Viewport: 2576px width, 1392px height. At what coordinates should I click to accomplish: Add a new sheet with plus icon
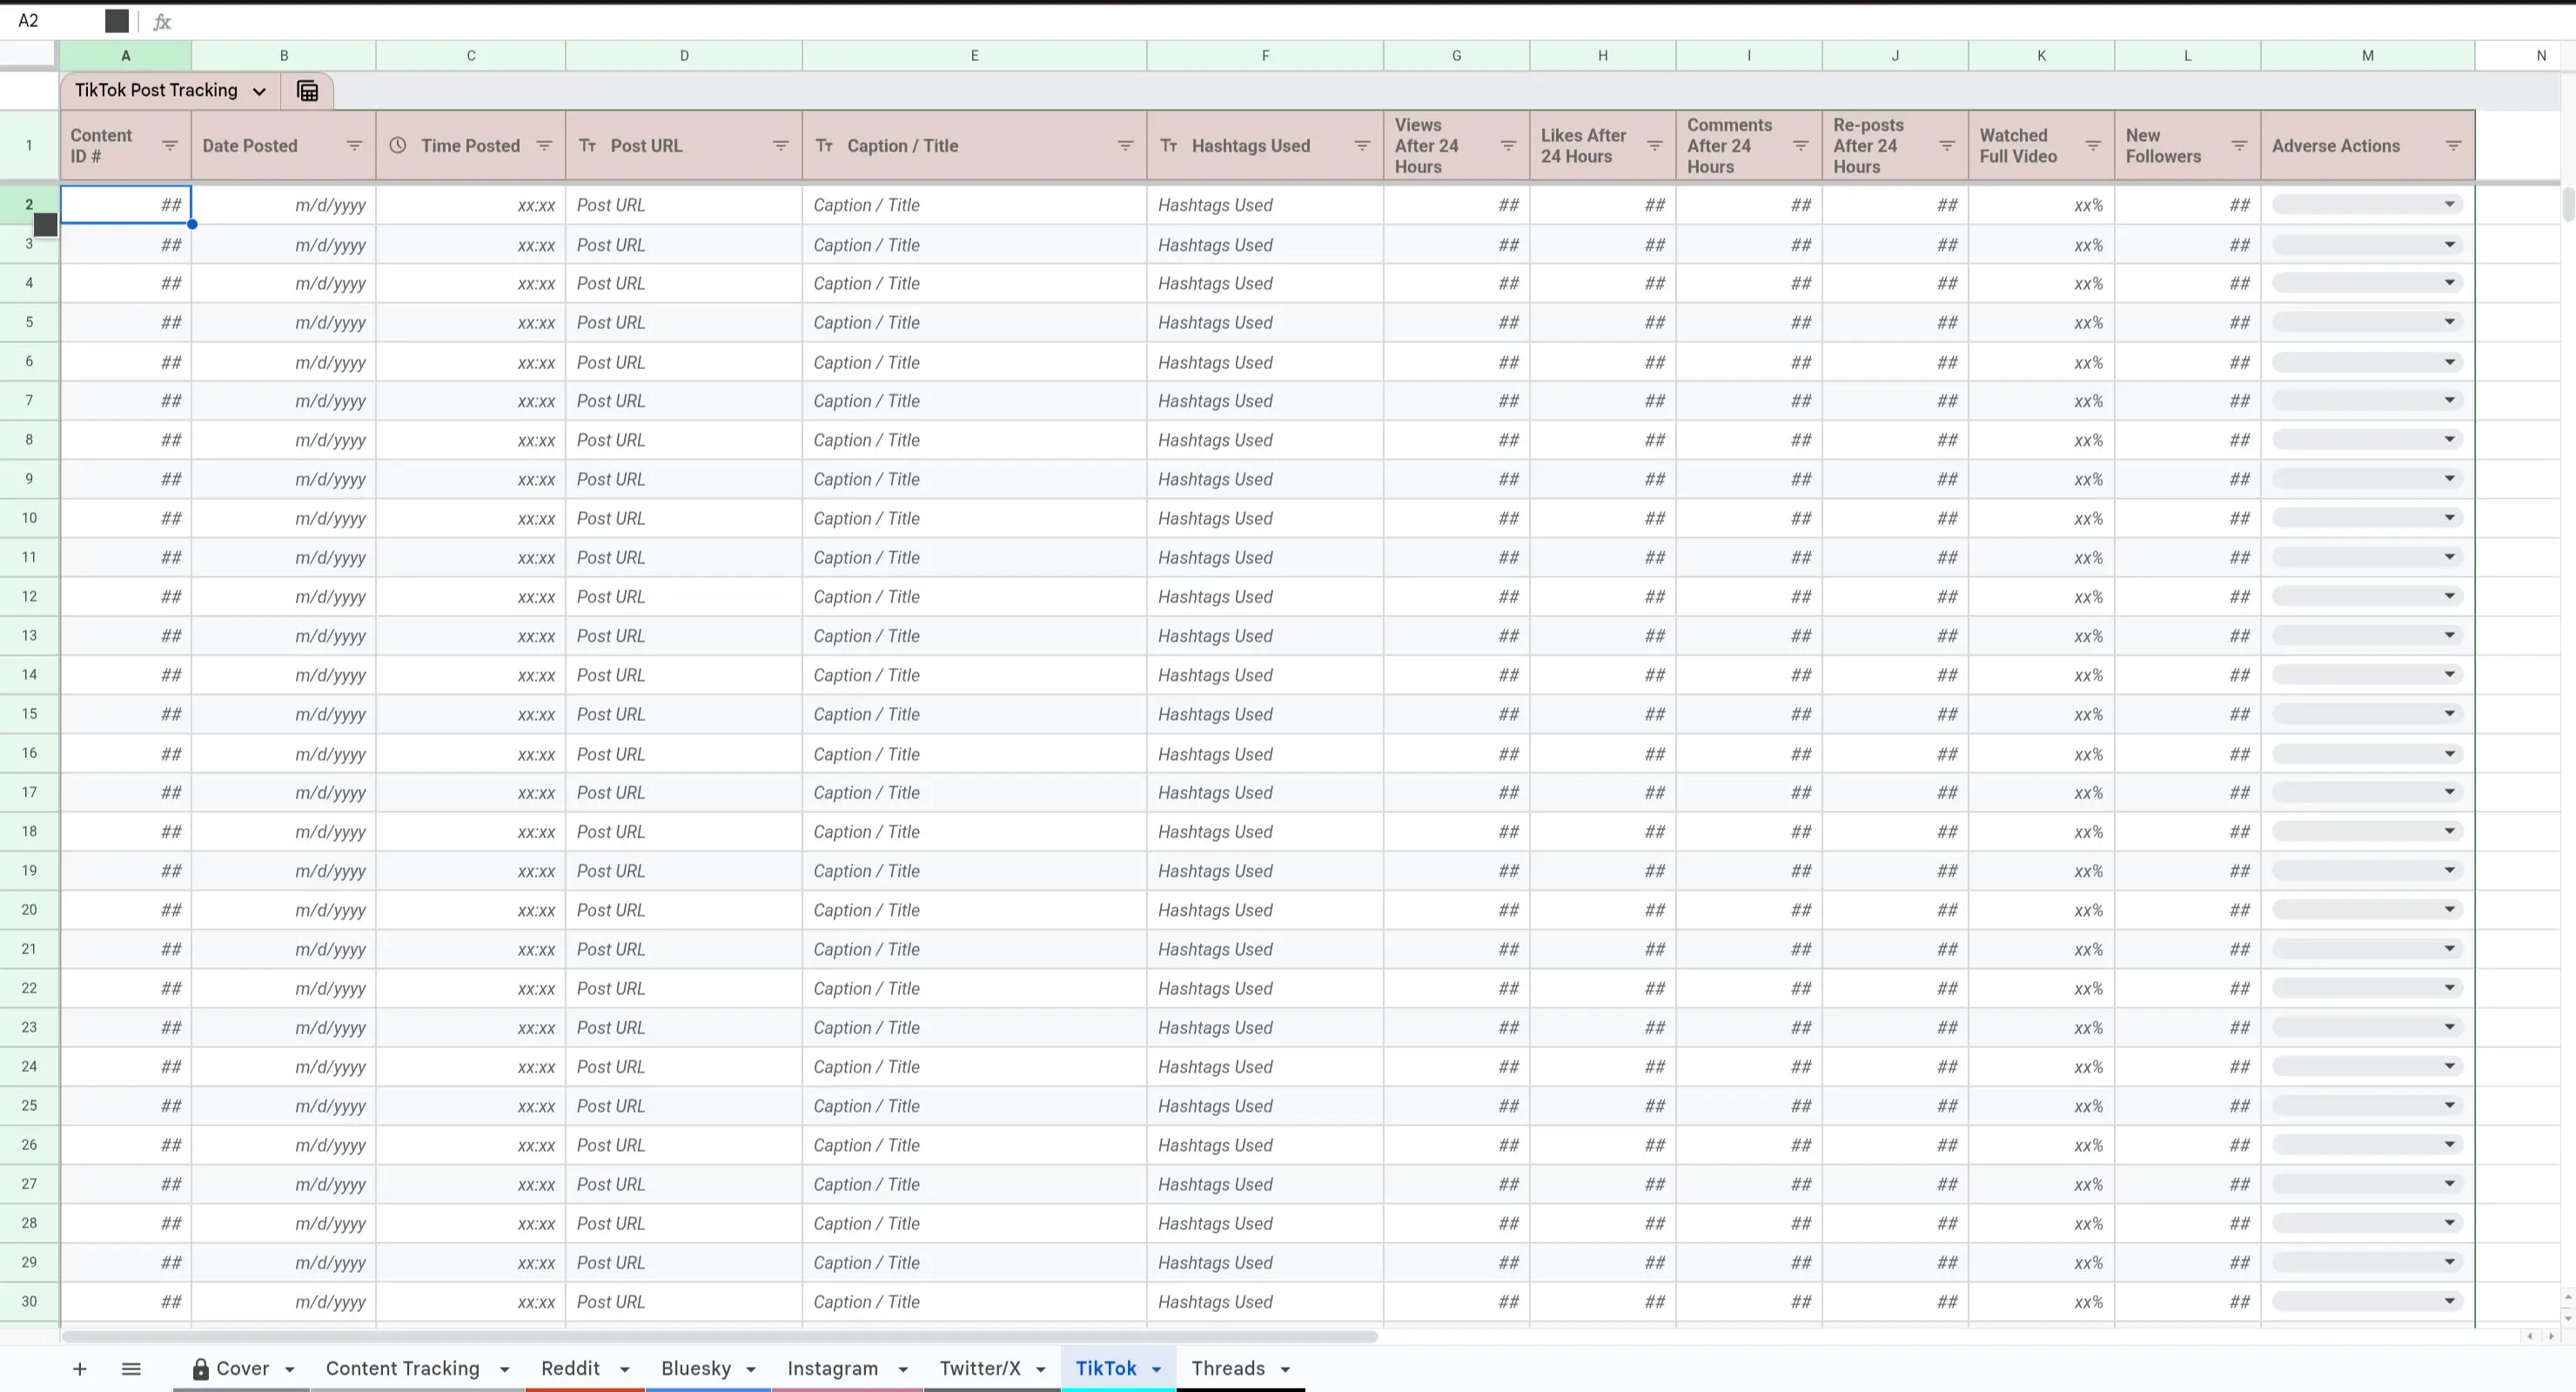click(80, 1369)
